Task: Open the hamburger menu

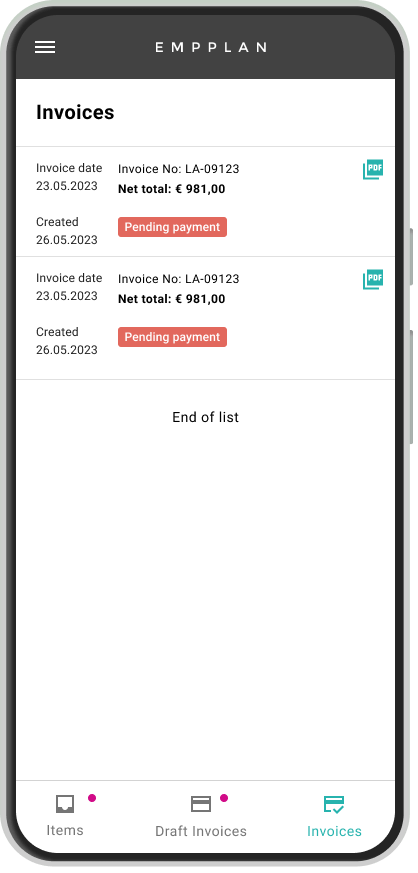Action: (x=45, y=47)
